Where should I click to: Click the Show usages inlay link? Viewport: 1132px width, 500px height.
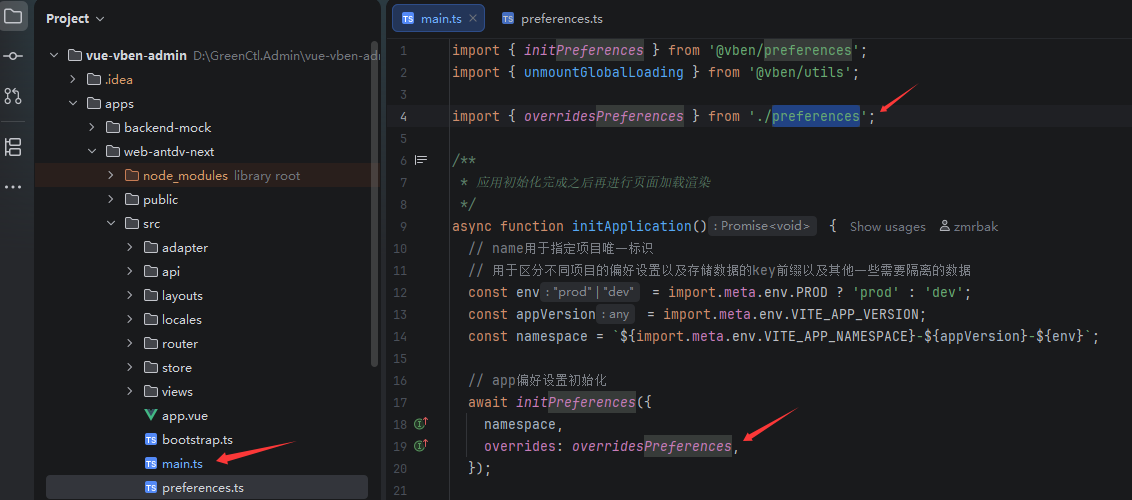887,227
